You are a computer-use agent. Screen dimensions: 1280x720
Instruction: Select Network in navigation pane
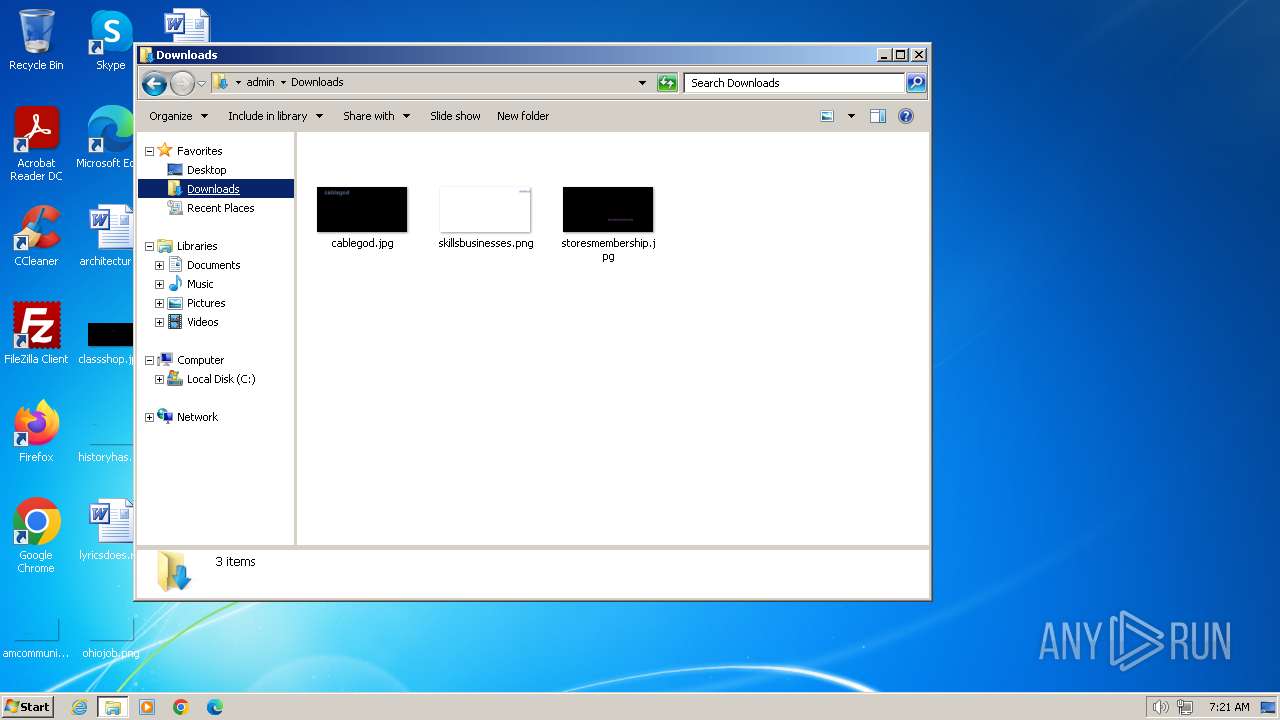coord(197,417)
